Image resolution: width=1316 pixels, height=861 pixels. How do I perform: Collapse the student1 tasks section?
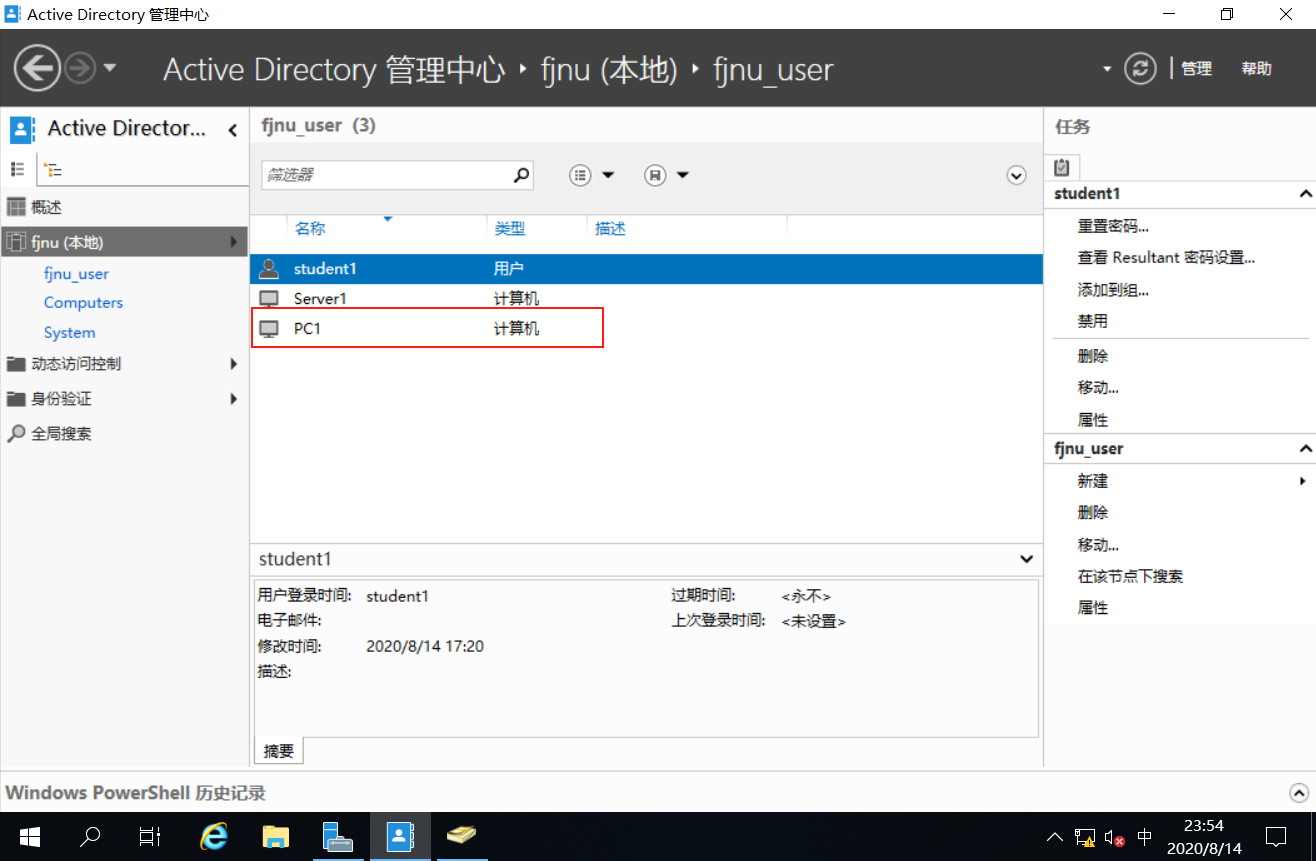click(x=1304, y=194)
